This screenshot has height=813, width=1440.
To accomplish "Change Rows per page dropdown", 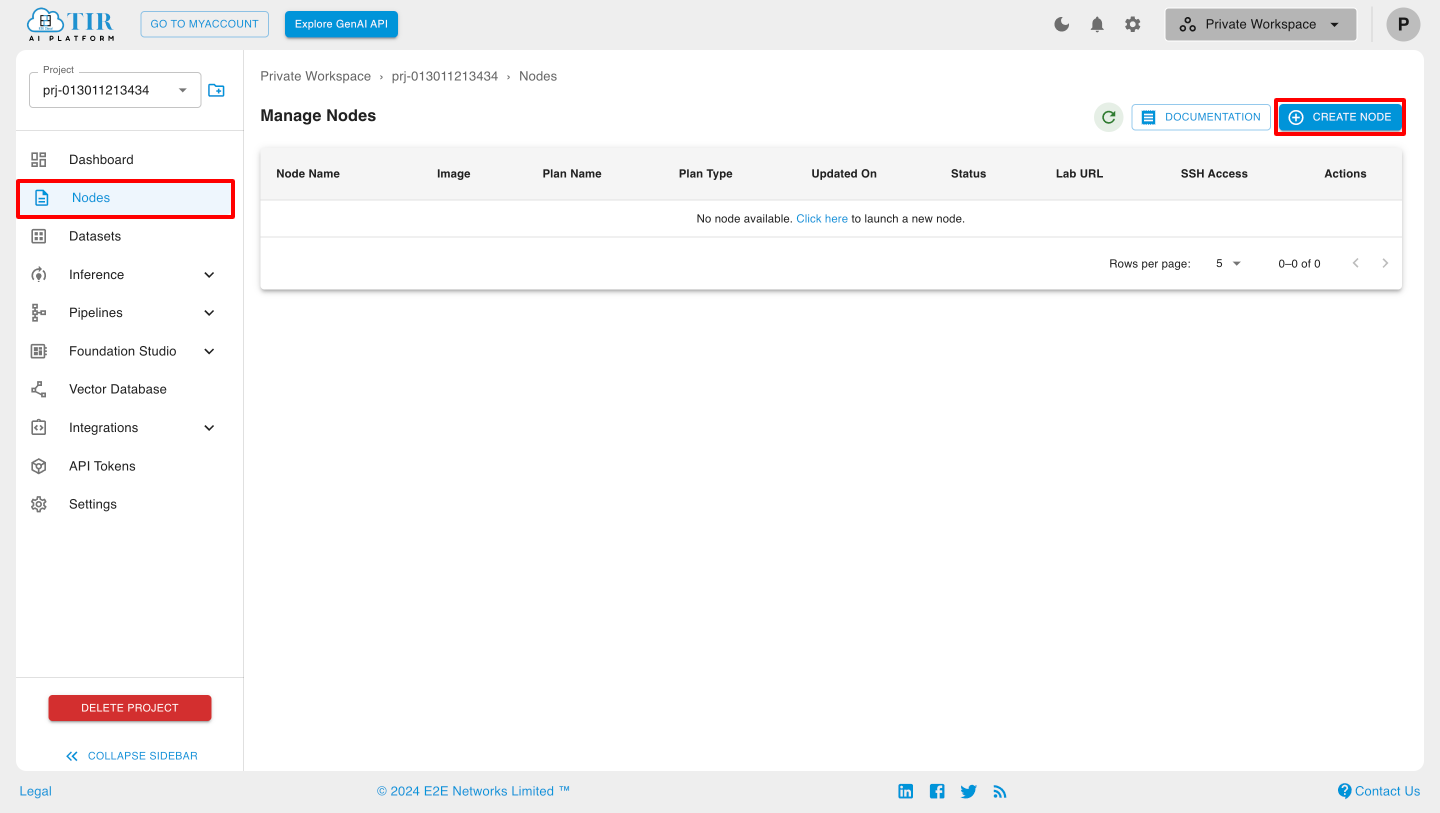I will point(1227,264).
